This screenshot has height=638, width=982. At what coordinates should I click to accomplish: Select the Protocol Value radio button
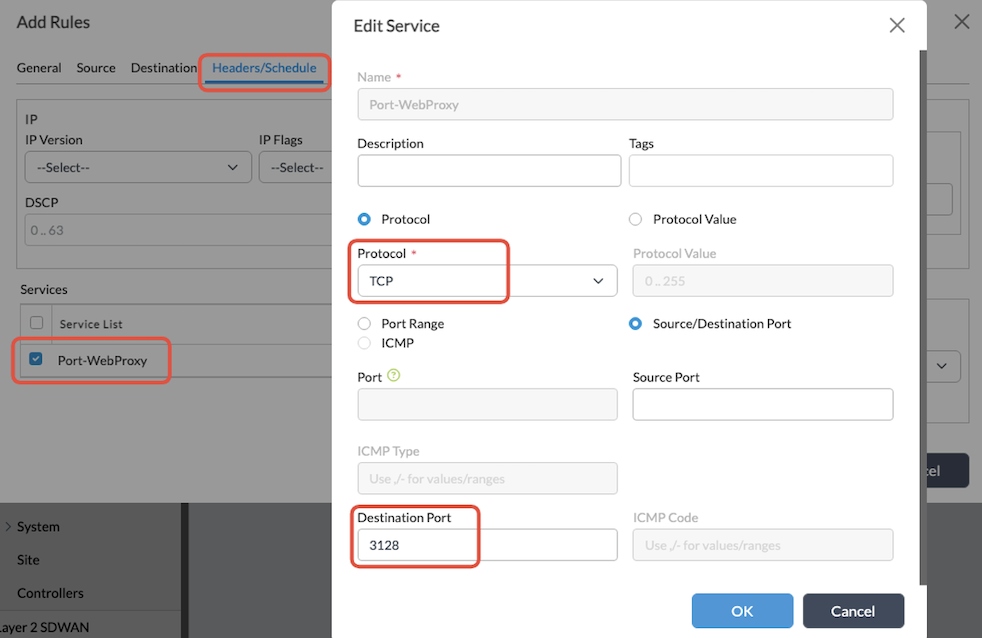click(637, 219)
